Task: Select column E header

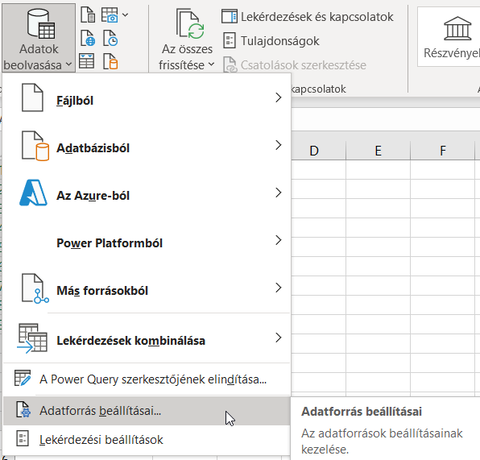Action: click(x=378, y=151)
